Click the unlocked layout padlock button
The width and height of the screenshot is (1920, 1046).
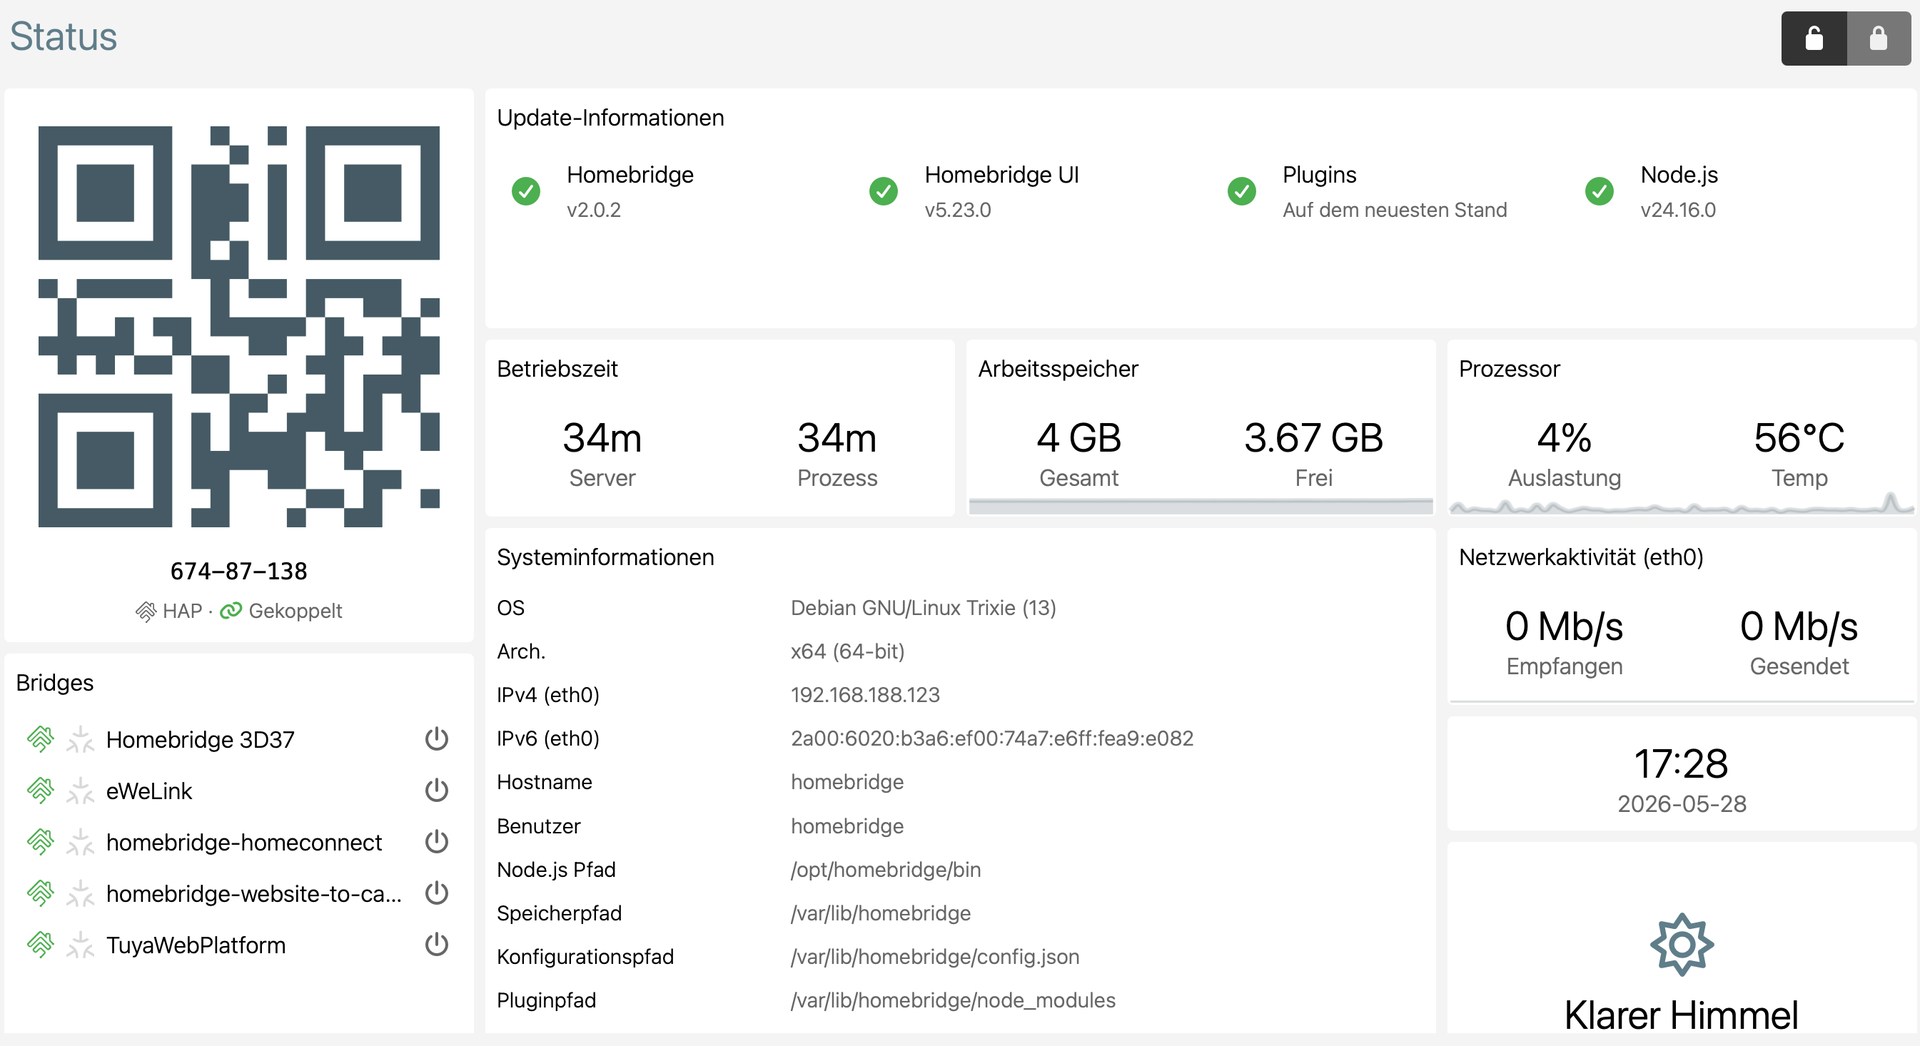pos(1814,39)
